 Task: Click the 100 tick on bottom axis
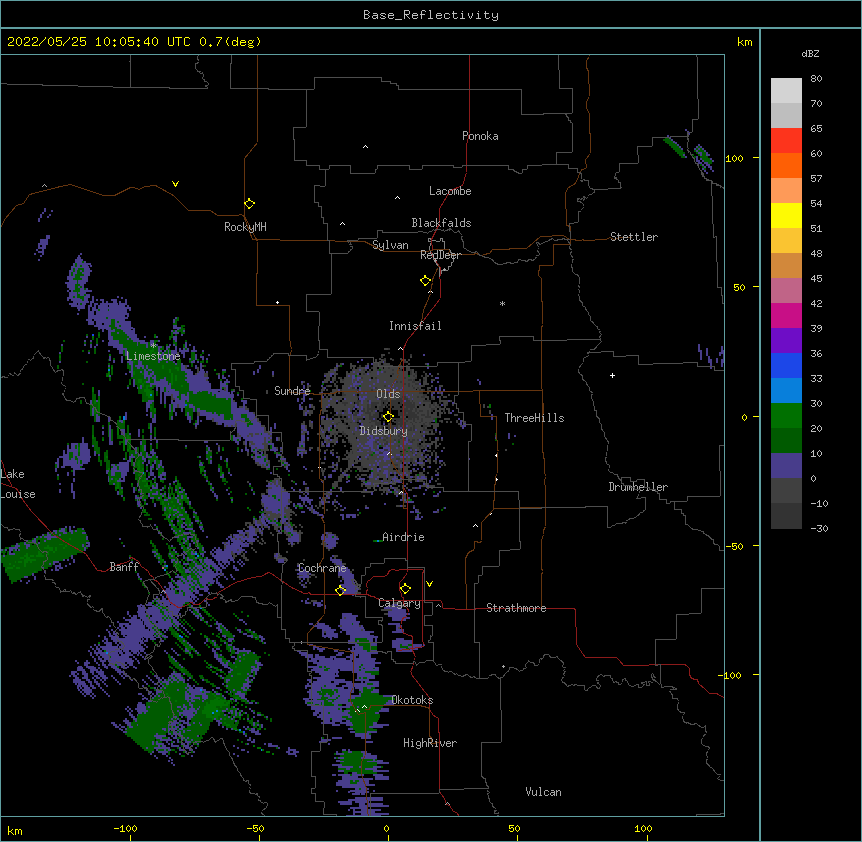pos(643,828)
